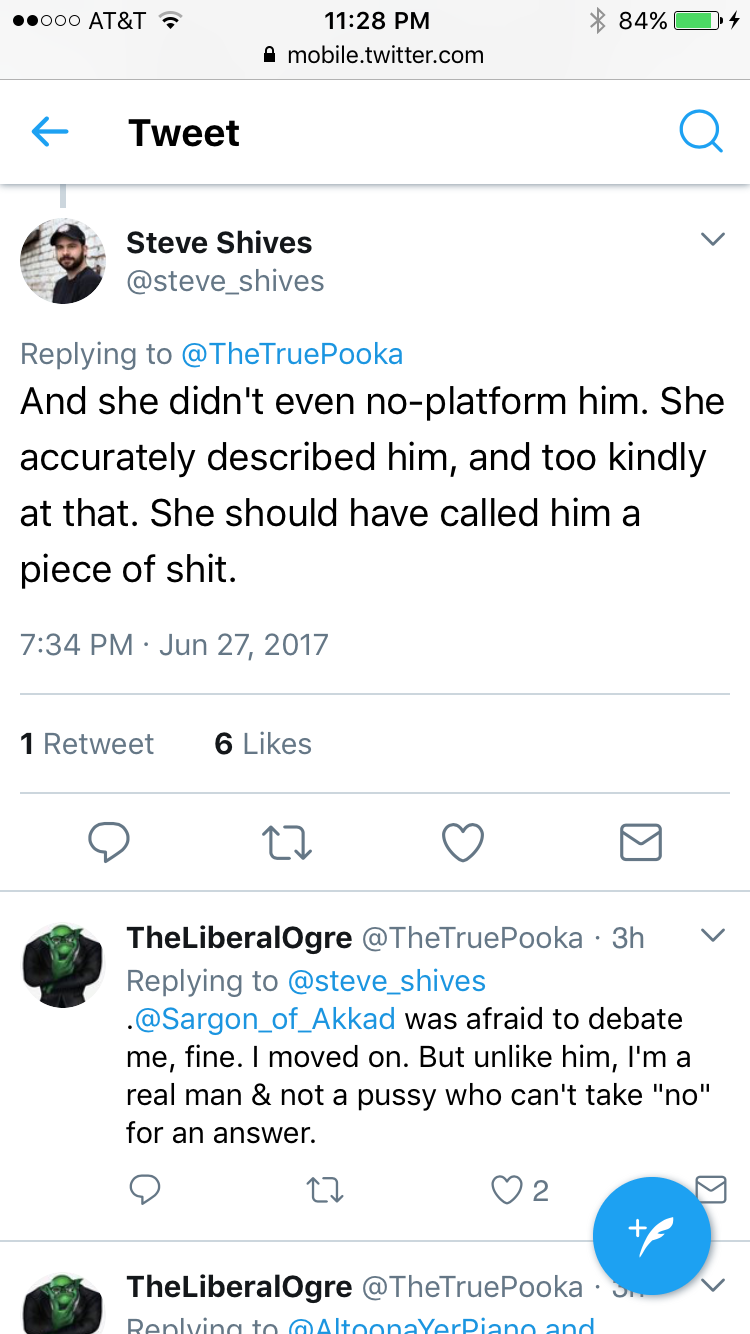
Task: Share main tweet via envelope message icon
Action: pos(641,842)
